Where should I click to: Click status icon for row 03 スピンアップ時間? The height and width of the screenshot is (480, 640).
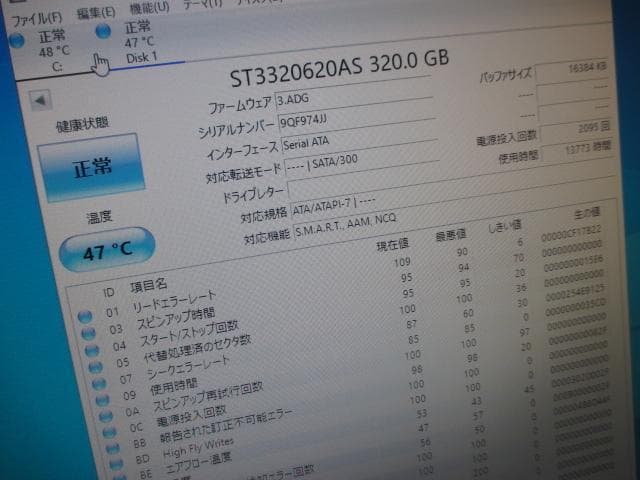coord(89,333)
